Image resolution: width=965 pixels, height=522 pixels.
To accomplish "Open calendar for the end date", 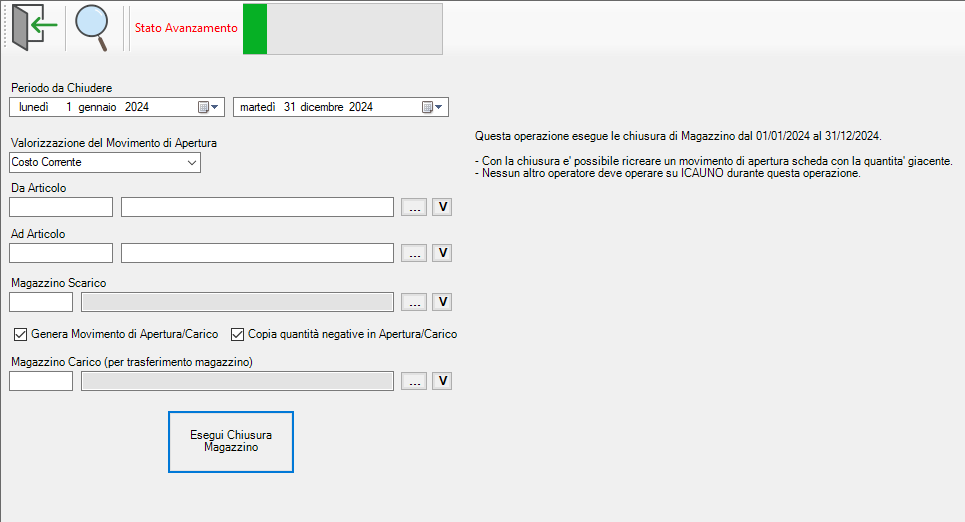I will click(431, 107).
